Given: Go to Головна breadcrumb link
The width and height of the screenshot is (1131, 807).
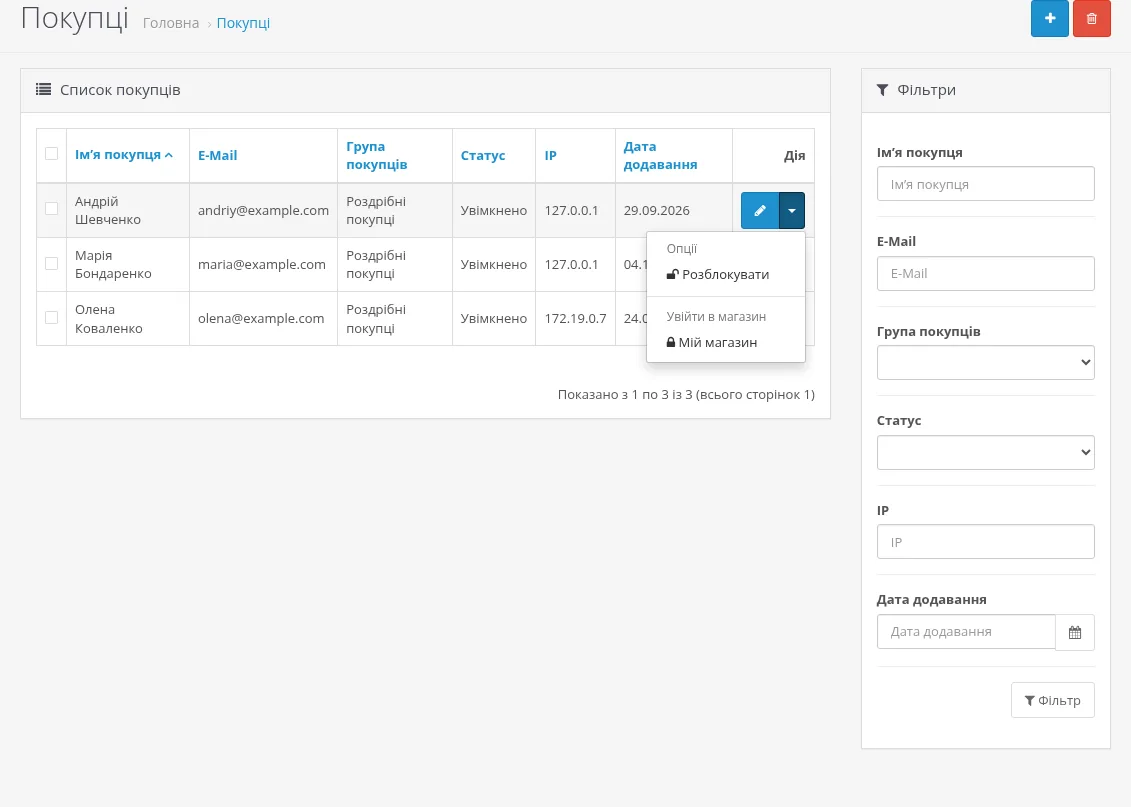Looking at the screenshot, I should point(171,23).
